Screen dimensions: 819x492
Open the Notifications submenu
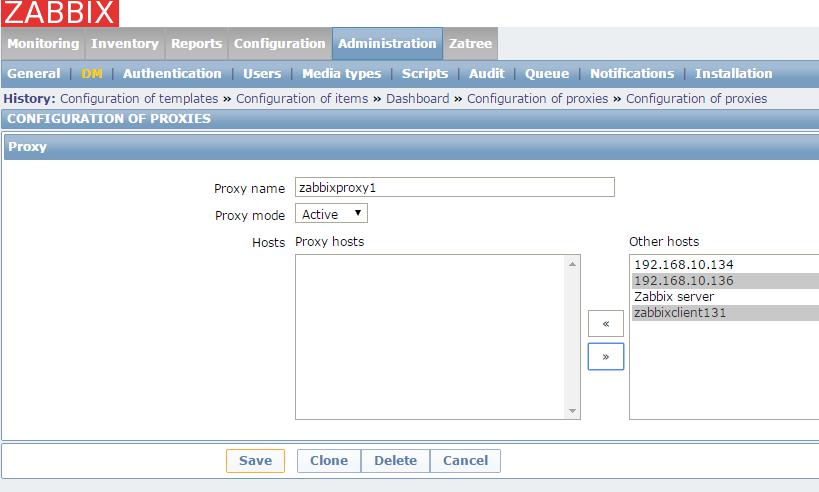(x=632, y=74)
